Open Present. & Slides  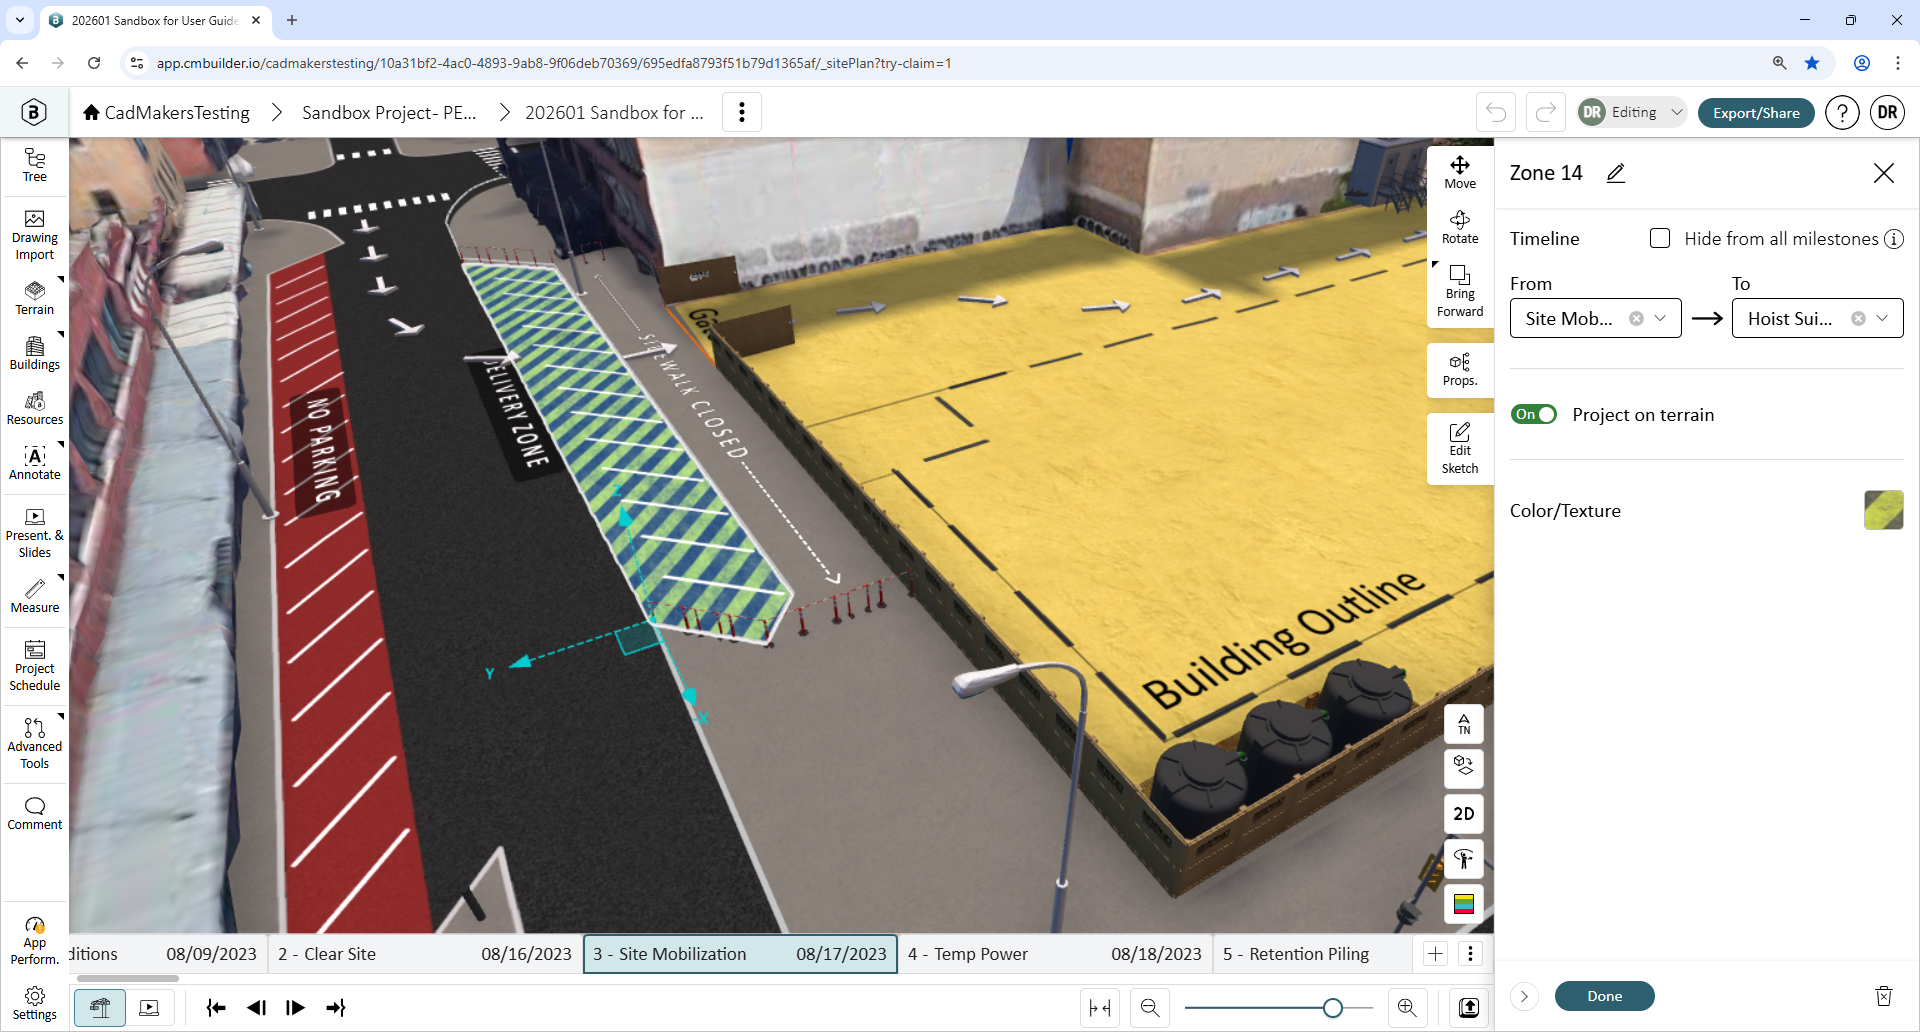click(x=35, y=533)
